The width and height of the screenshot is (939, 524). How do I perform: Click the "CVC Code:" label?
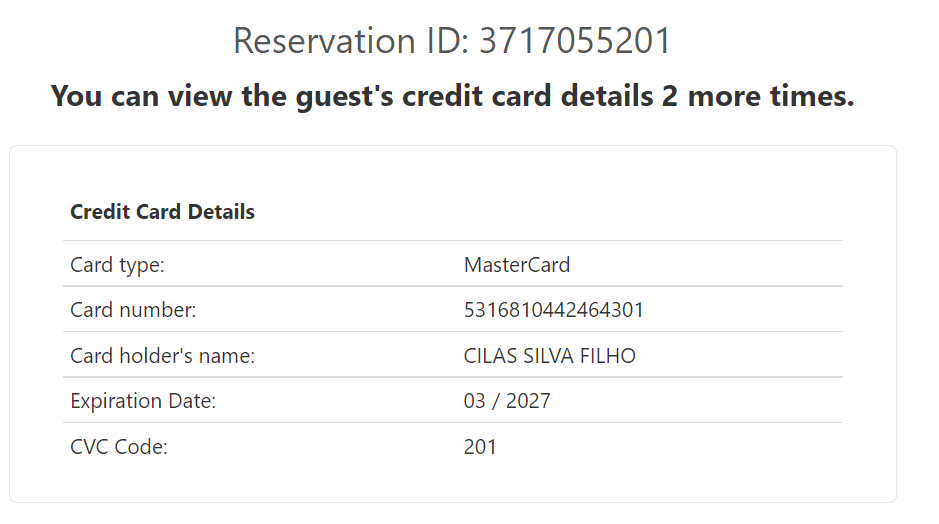(119, 447)
